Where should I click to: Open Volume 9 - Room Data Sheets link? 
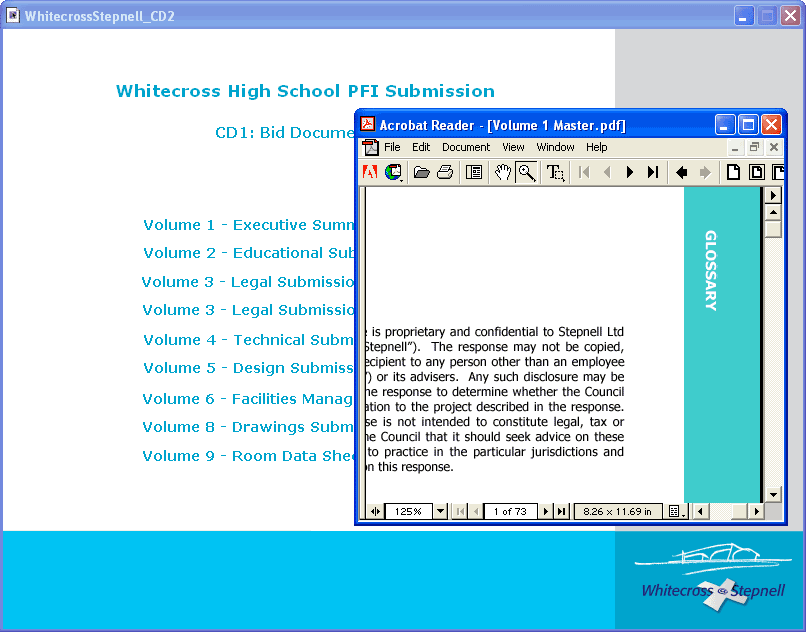coord(248,456)
